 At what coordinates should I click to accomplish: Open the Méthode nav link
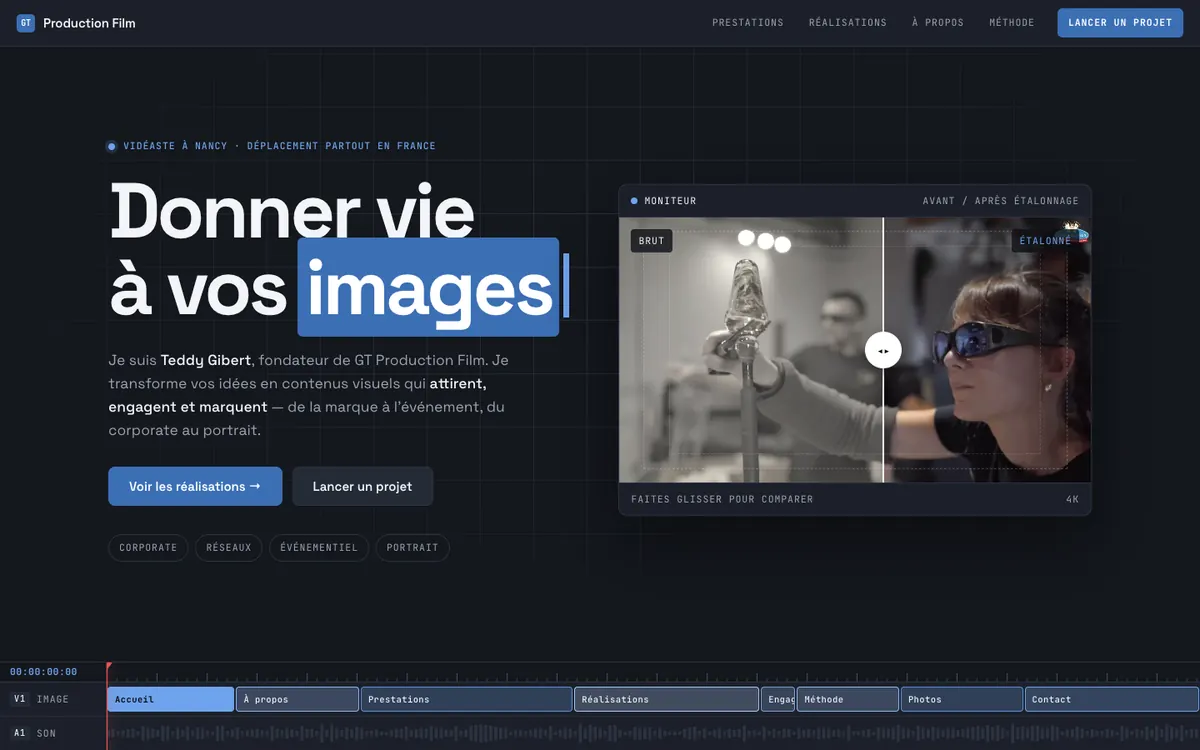pyautogui.click(x=1012, y=23)
